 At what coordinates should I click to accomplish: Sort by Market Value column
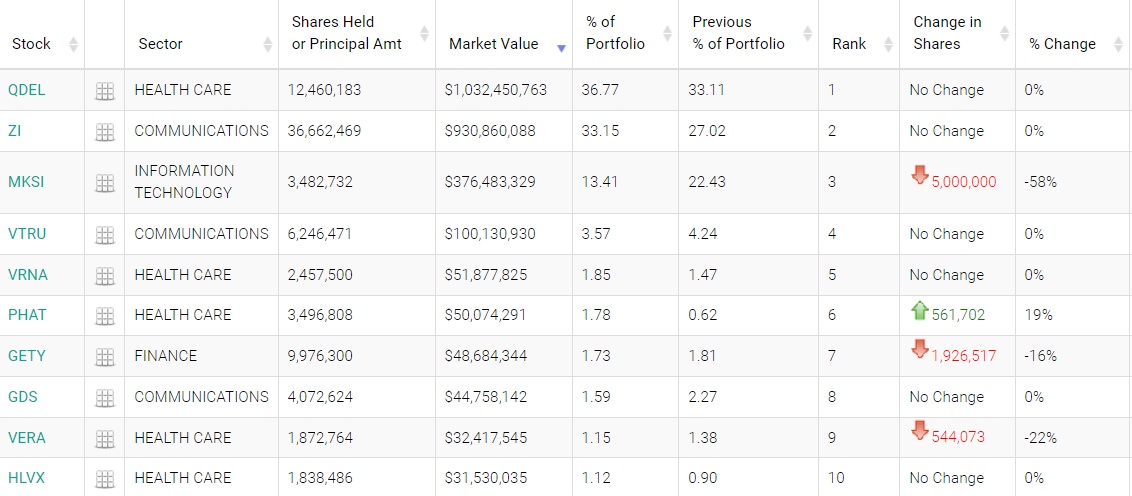coord(493,44)
